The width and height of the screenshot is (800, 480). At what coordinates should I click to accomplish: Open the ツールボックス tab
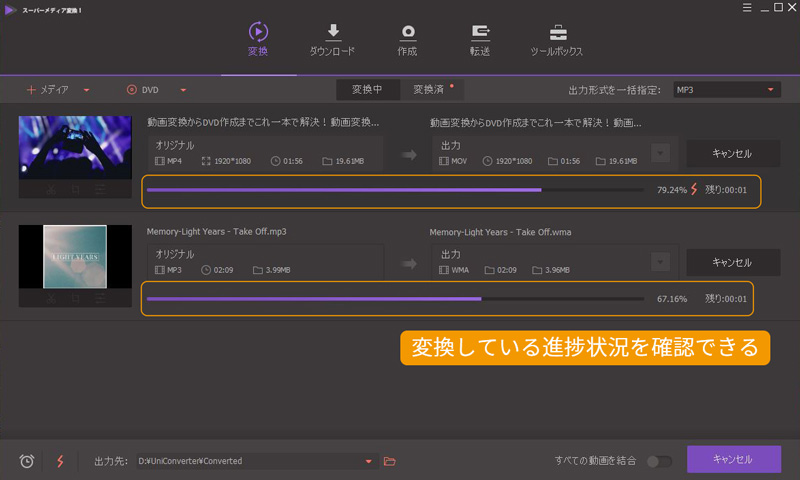pos(557,39)
